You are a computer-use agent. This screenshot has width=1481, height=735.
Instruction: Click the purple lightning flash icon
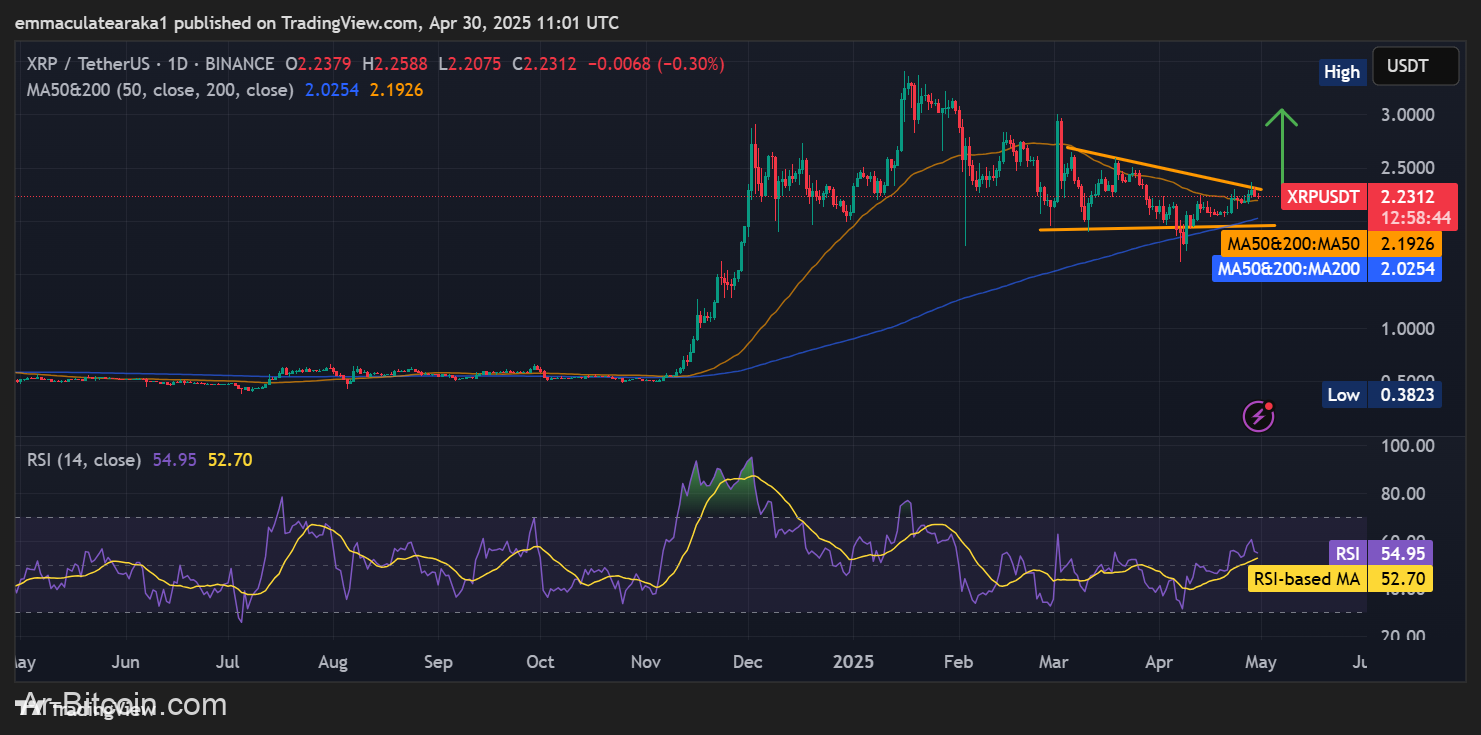coord(1257,416)
